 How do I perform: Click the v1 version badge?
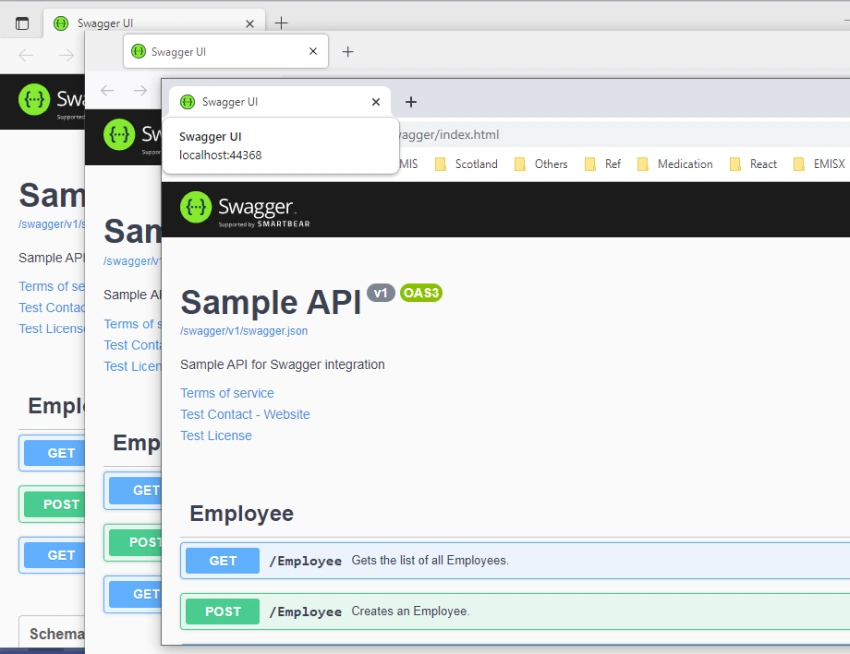click(381, 293)
